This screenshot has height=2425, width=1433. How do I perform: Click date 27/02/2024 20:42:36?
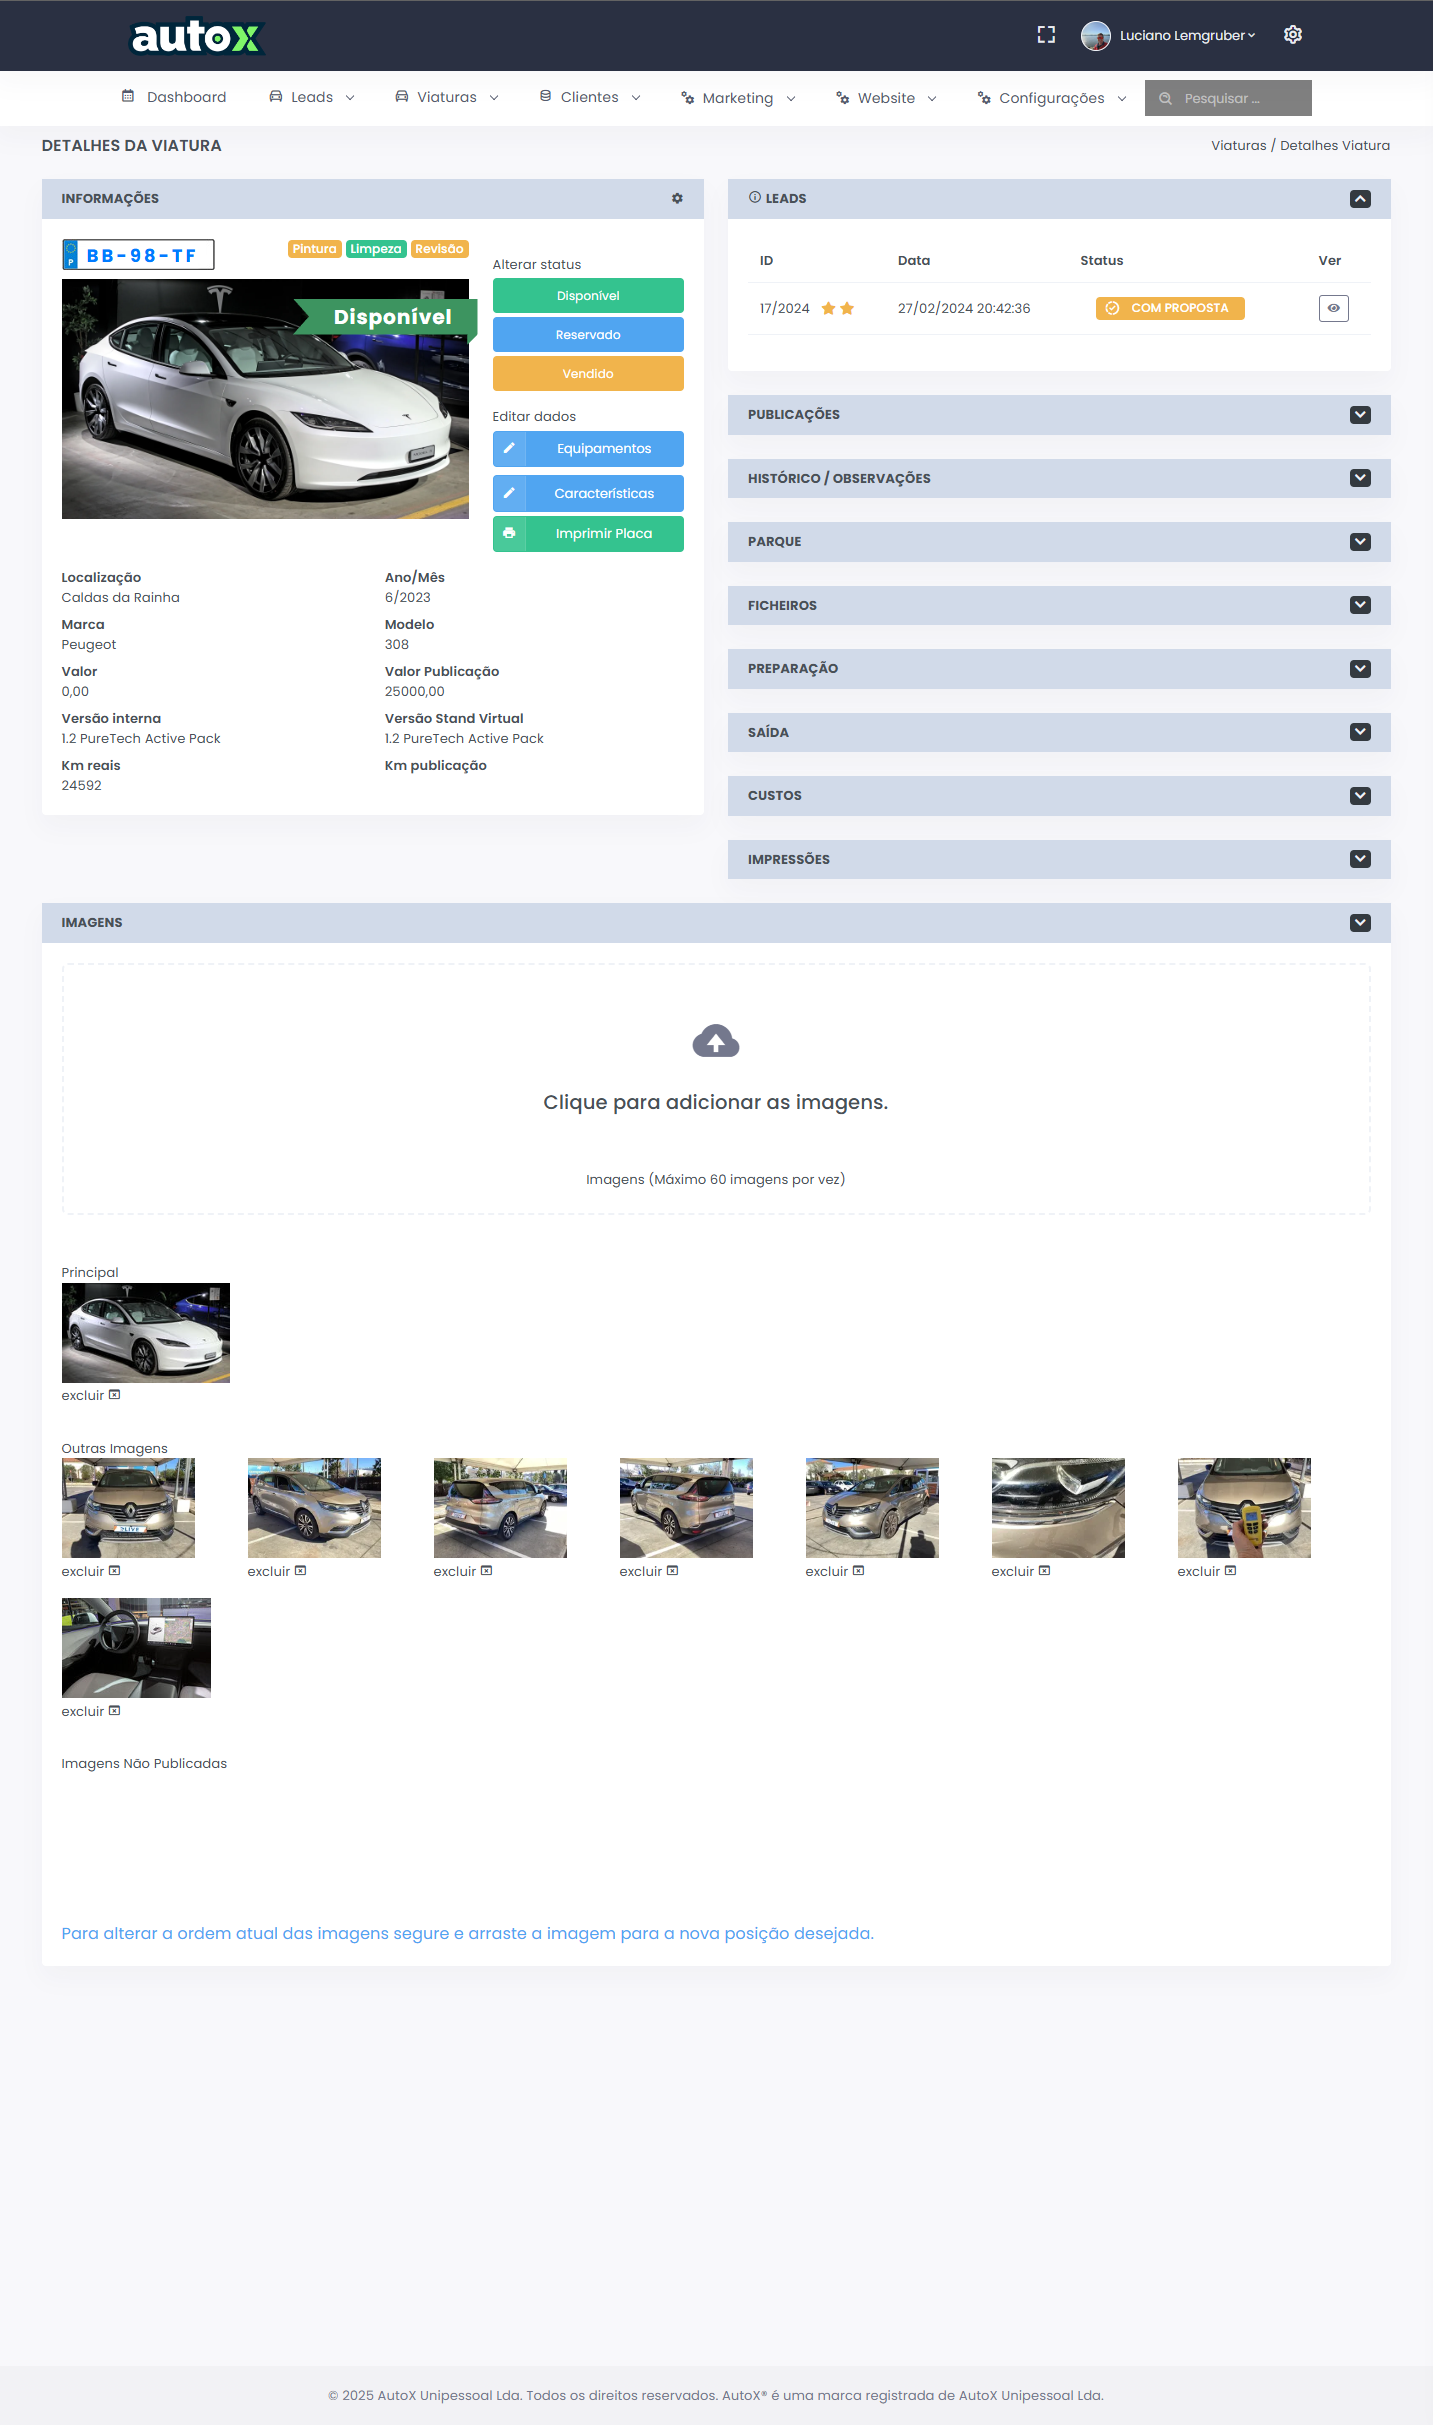964,309
